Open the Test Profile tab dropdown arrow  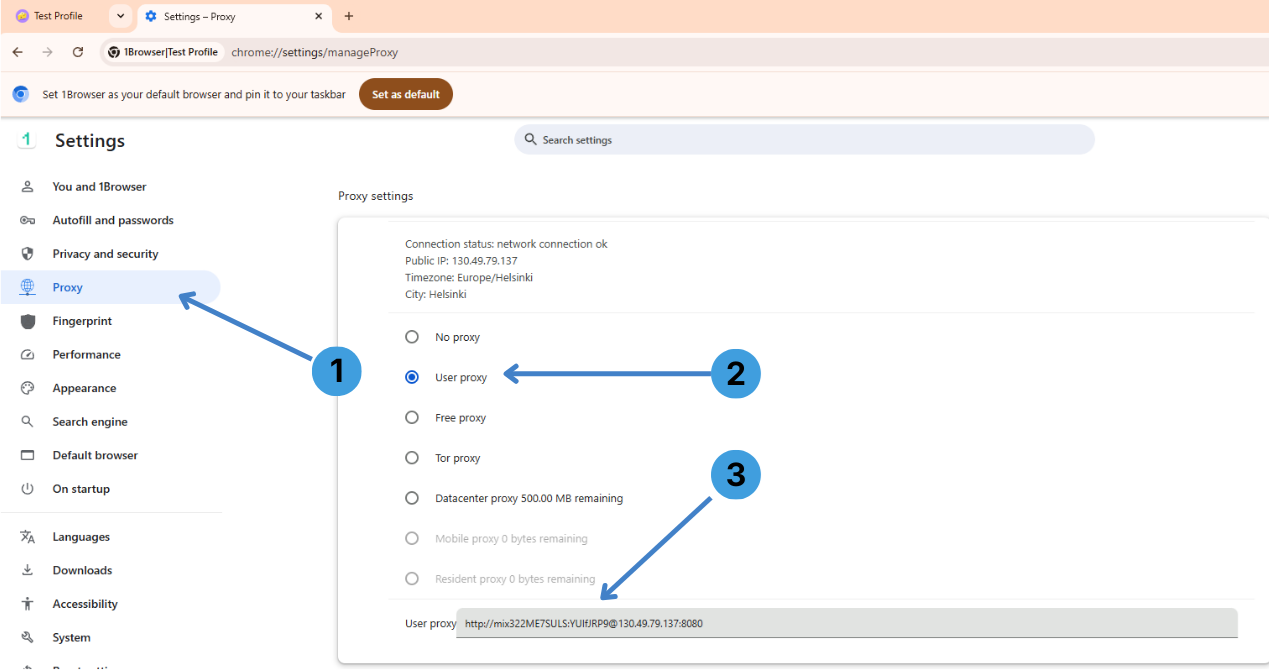pyautogui.click(x=121, y=16)
